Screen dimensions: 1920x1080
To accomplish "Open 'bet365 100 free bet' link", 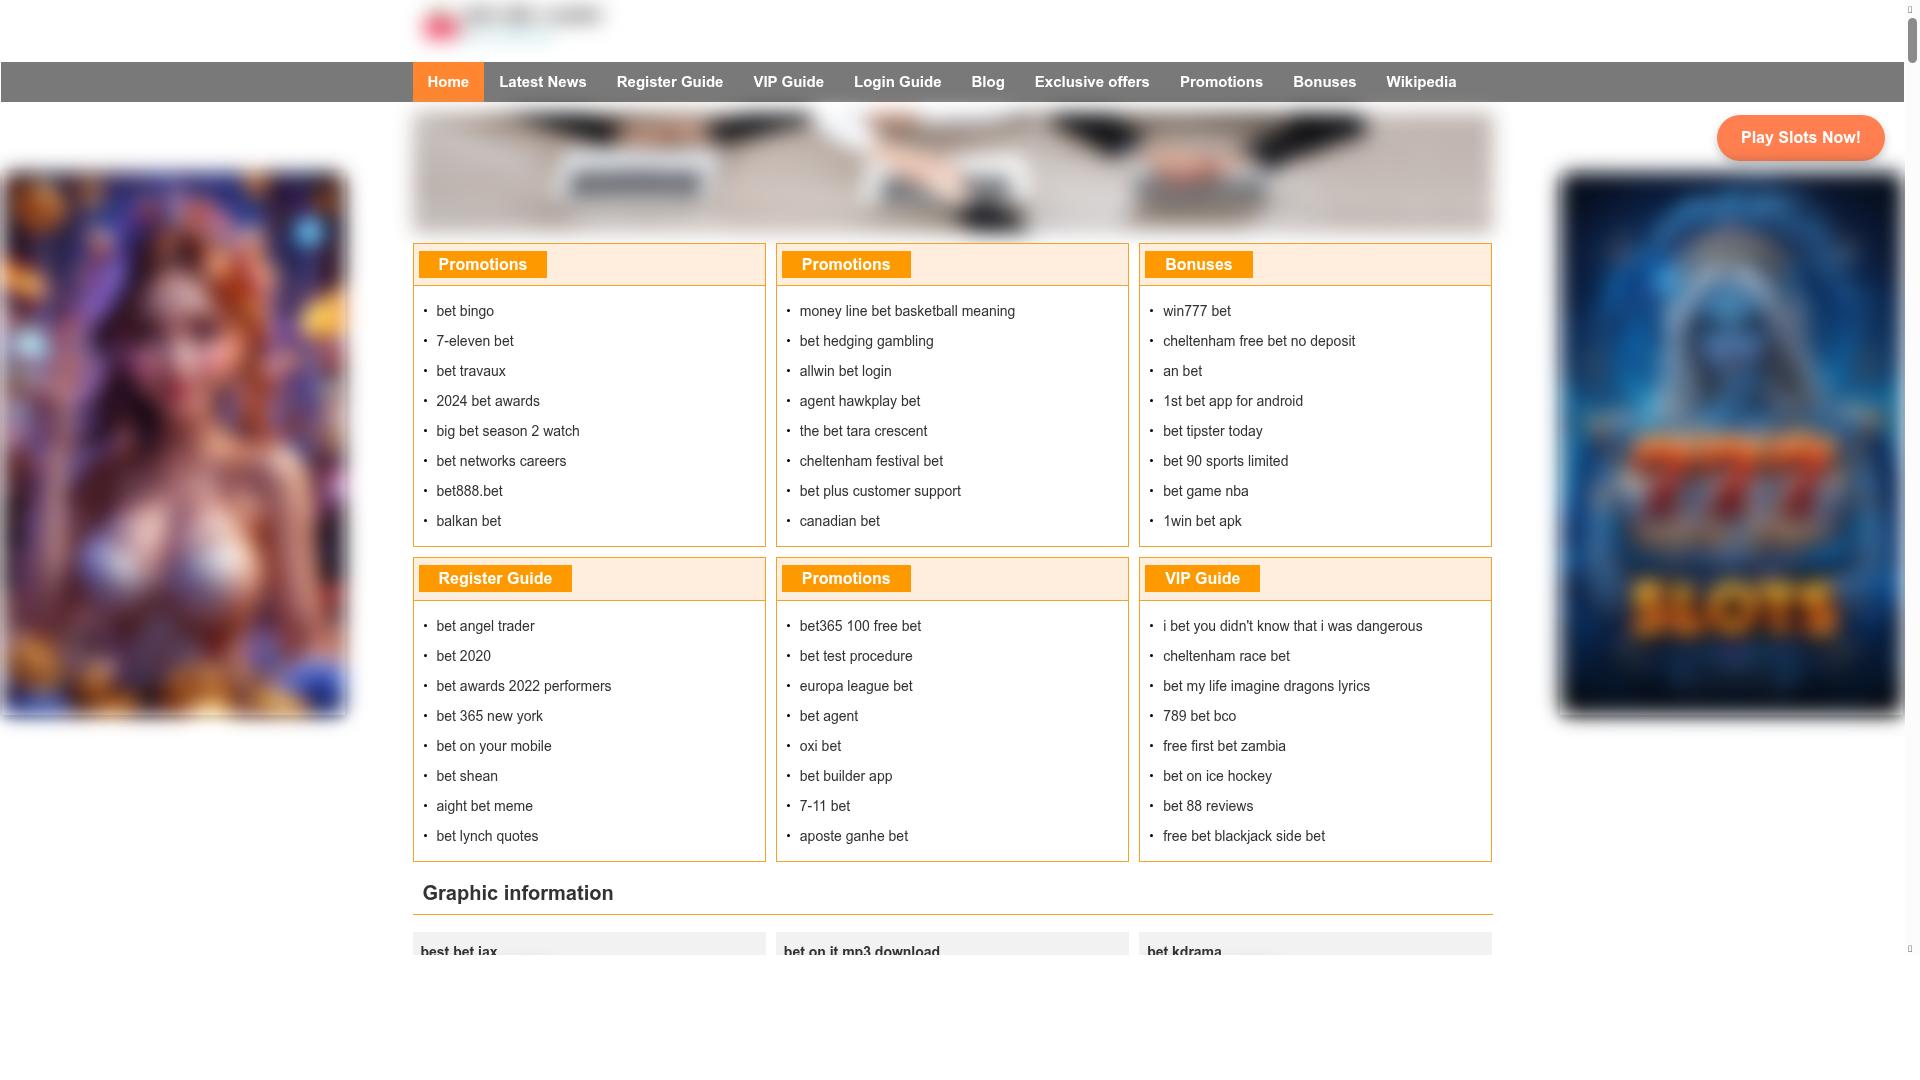I will point(859,626).
